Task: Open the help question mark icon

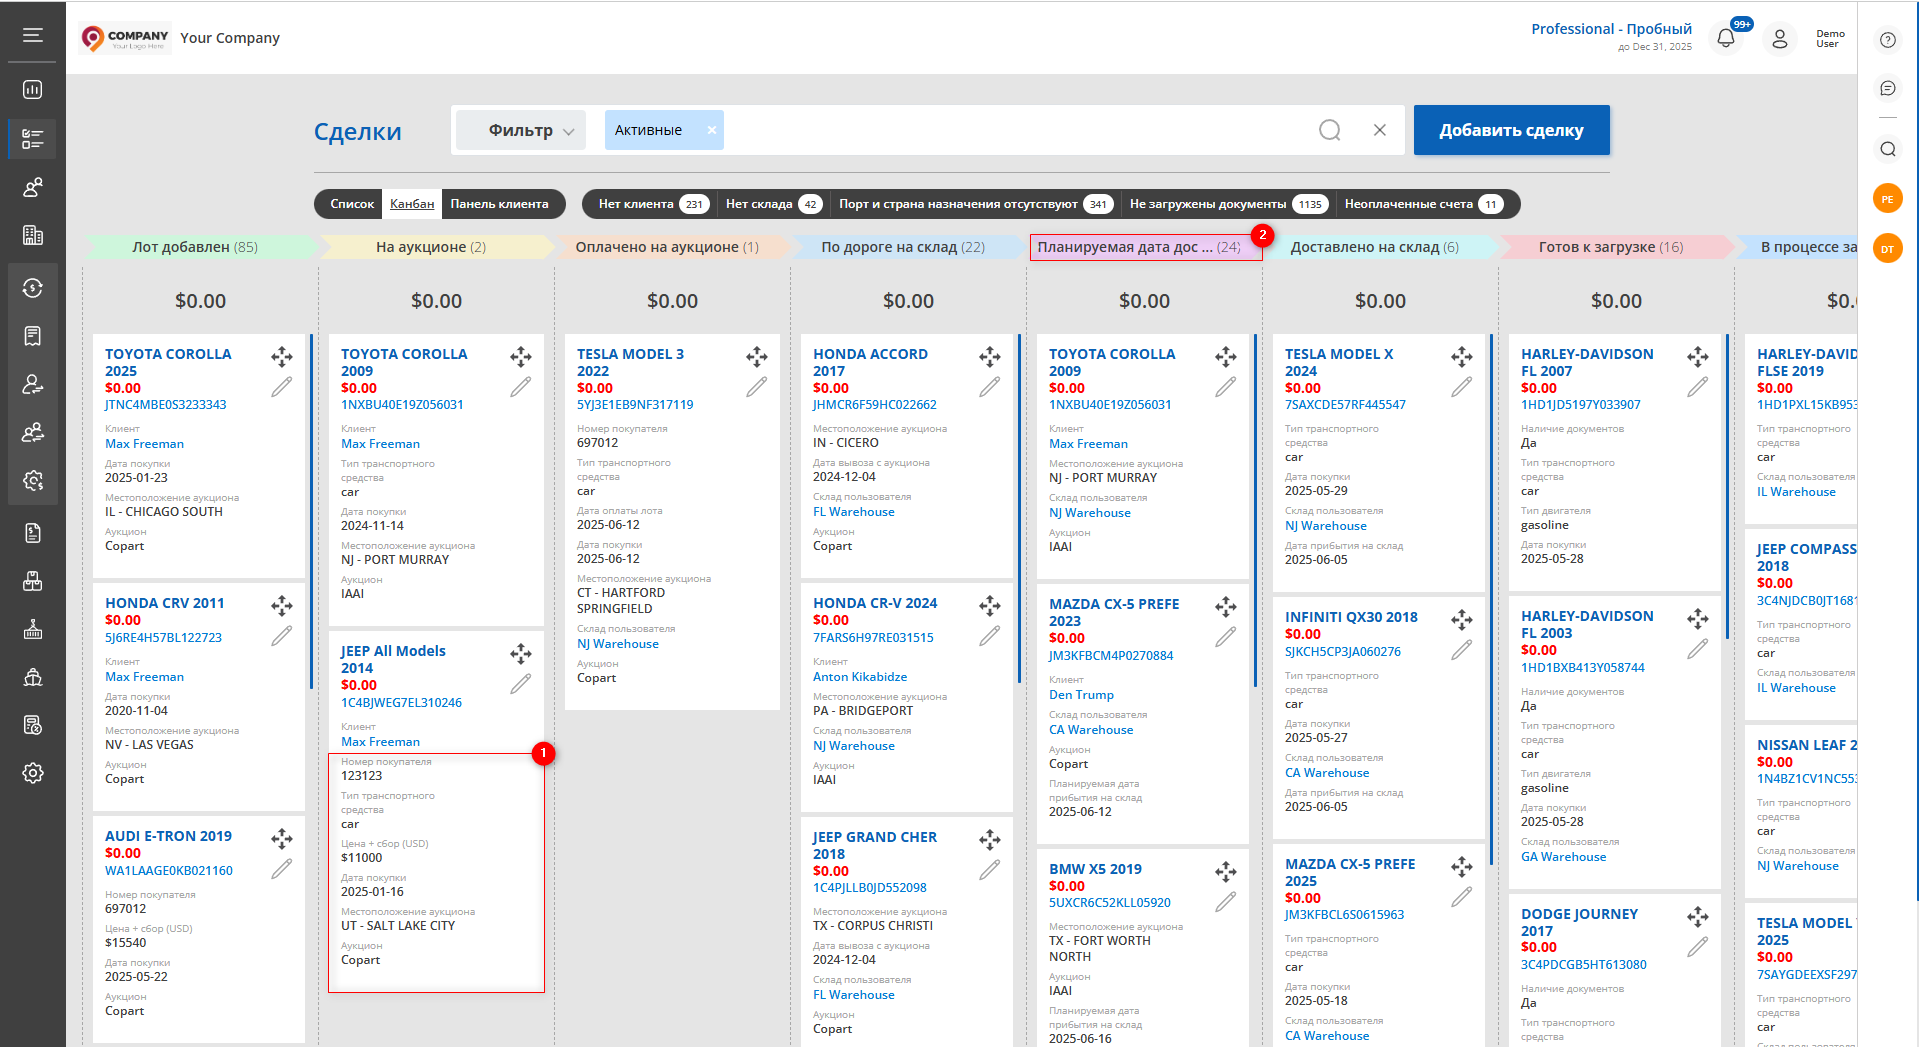Action: tap(1888, 40)
